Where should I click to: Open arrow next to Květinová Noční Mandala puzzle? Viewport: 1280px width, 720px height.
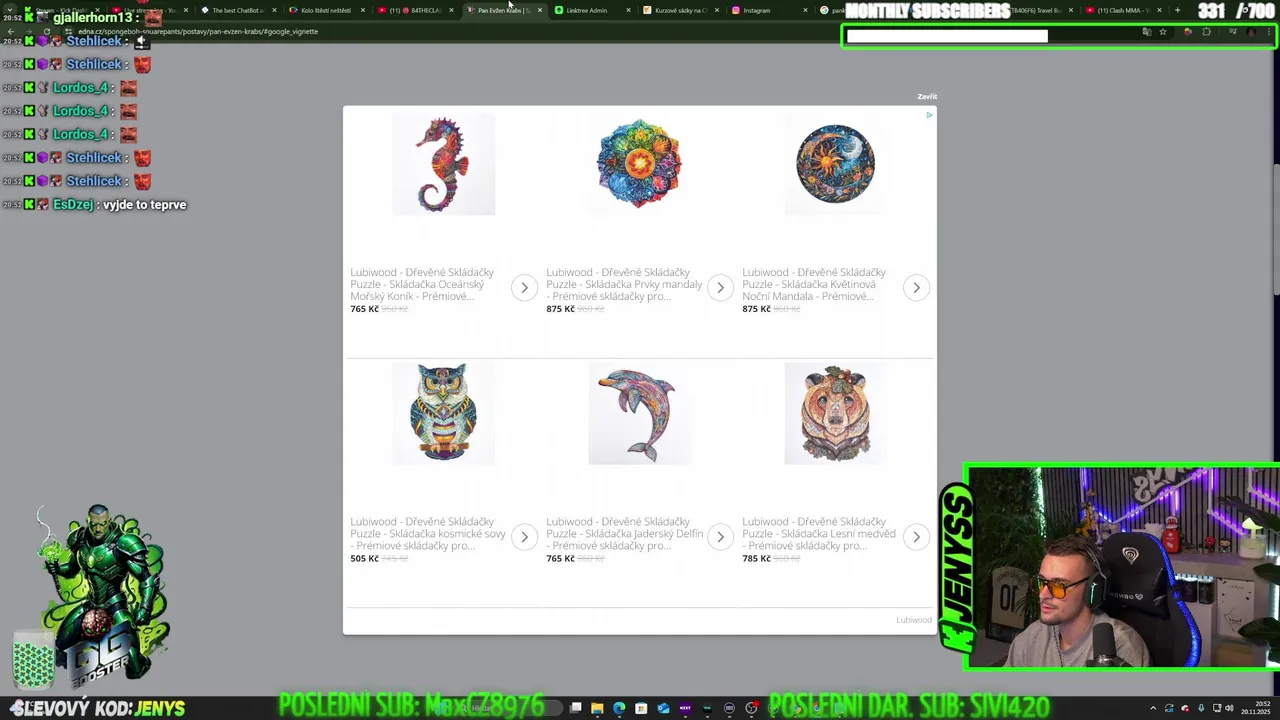916,288
